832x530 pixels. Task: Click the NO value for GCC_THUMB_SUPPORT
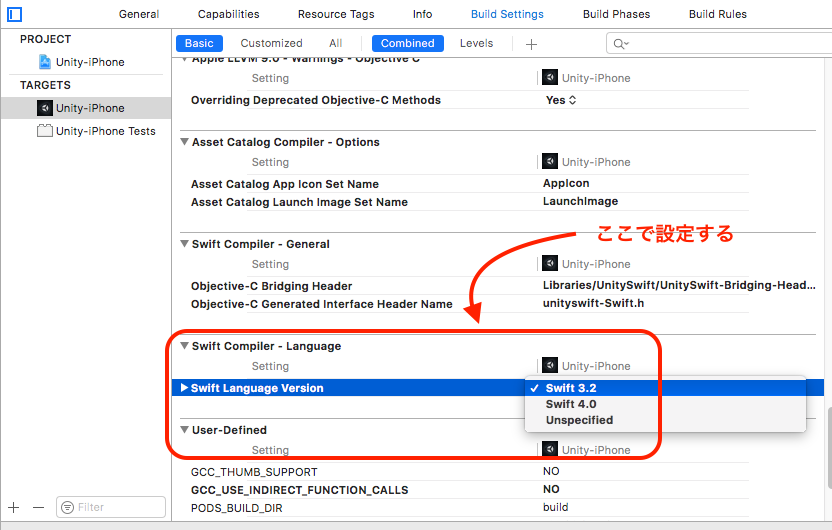pos(551,471)
